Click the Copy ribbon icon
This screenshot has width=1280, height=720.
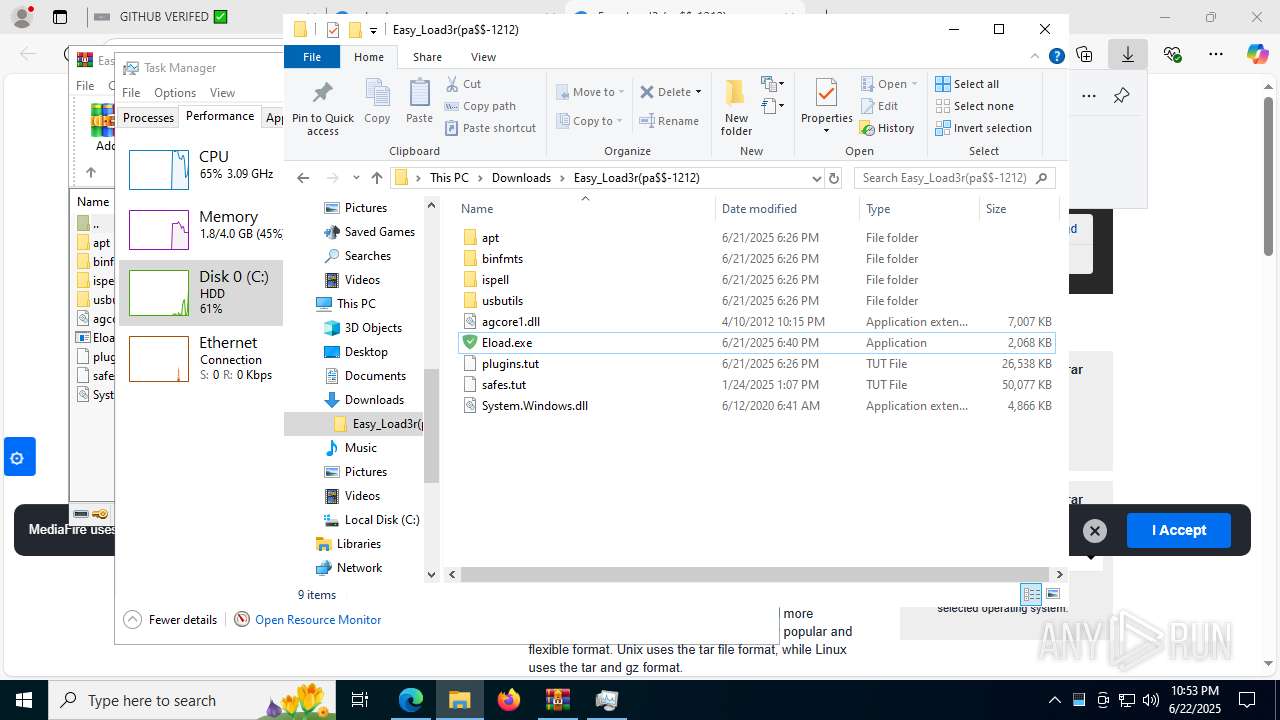point(377,102)
